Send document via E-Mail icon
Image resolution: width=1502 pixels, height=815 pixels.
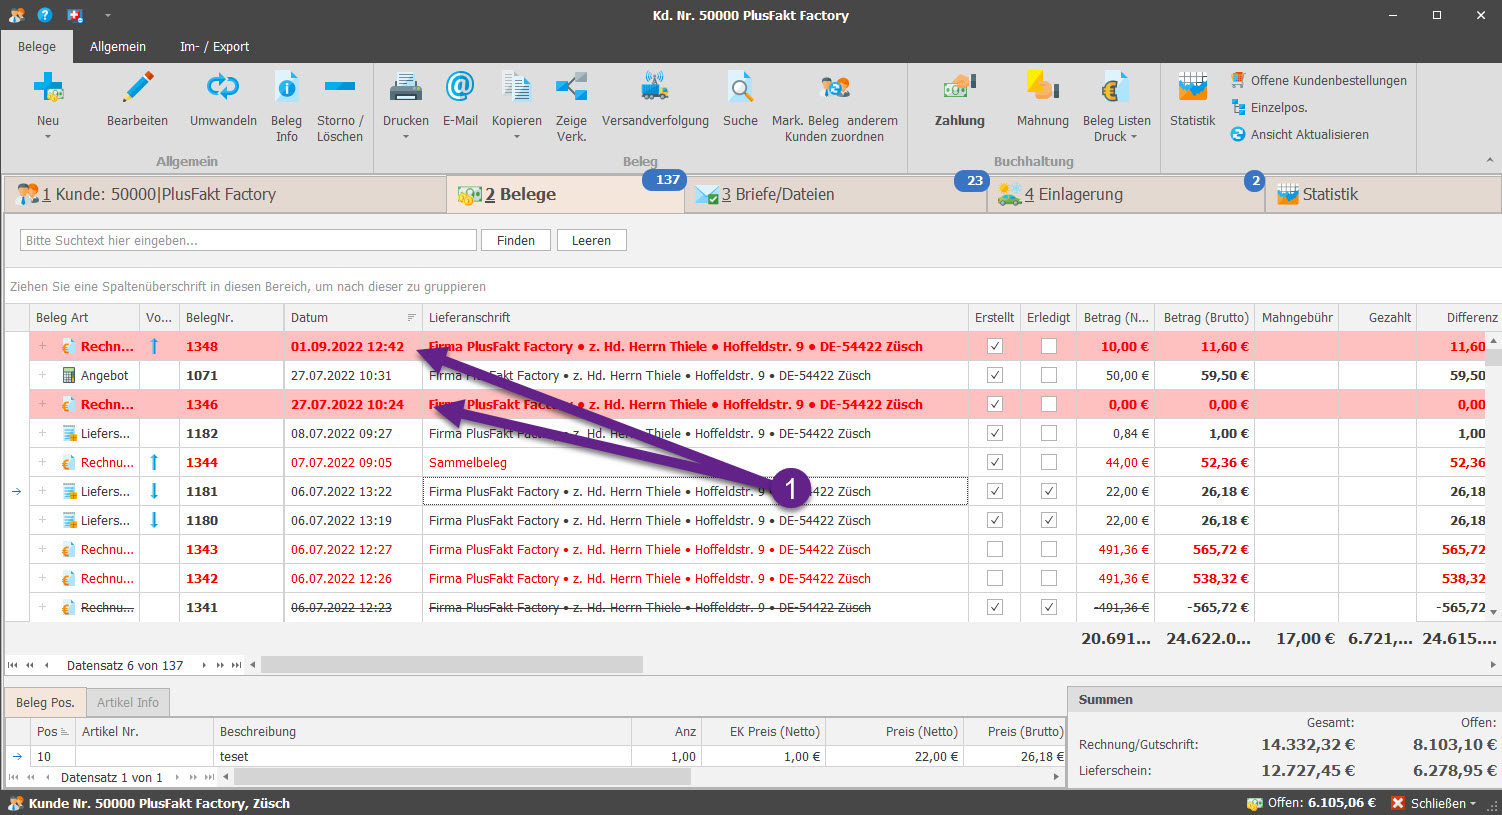point(460,88)
